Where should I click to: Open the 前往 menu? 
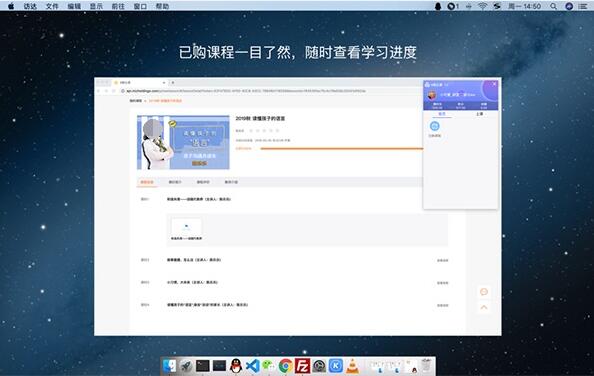click(118, 6)
